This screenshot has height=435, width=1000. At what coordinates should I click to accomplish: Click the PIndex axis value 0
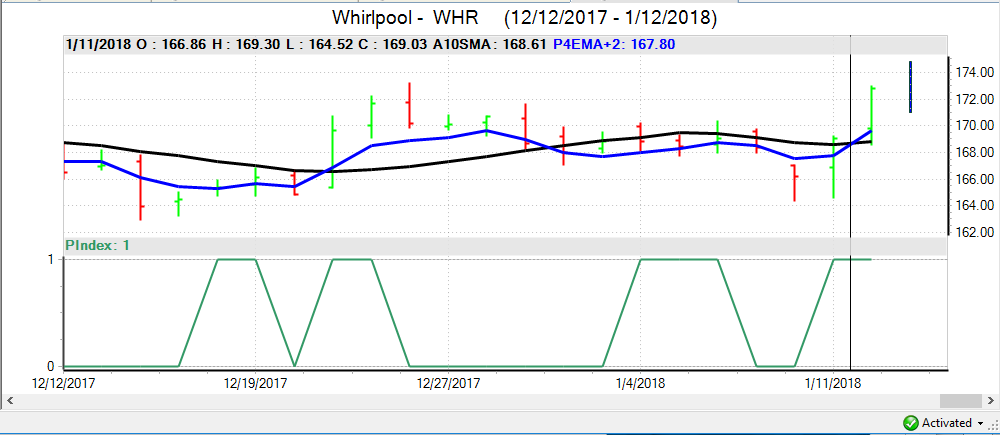tap(50, 366)
